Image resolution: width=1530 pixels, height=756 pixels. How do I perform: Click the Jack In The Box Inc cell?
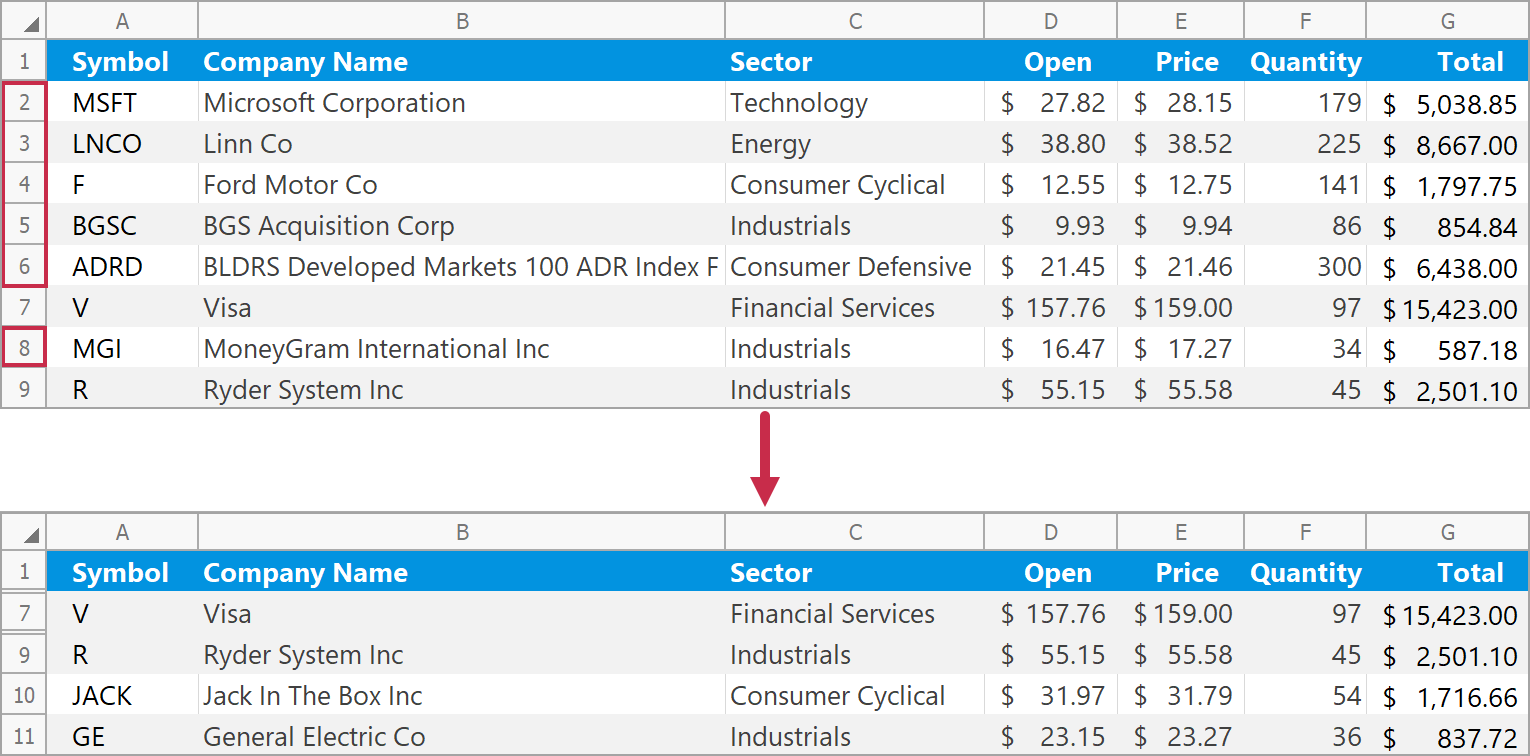tap(313, 696)
